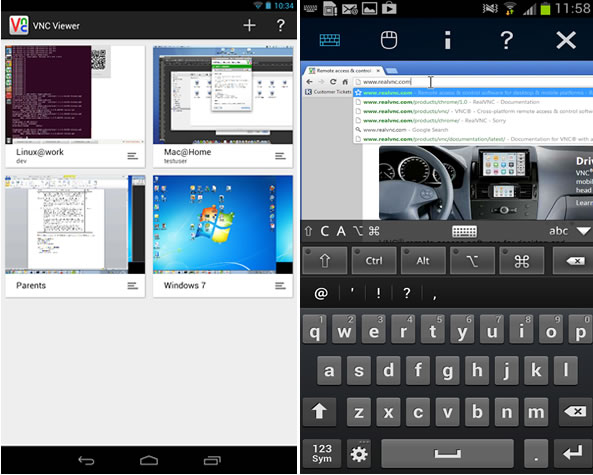Click the www.realvnc.com address bar
Image resolution: width=593 pixels, height=475 pixels.
(x=473, y=82)
